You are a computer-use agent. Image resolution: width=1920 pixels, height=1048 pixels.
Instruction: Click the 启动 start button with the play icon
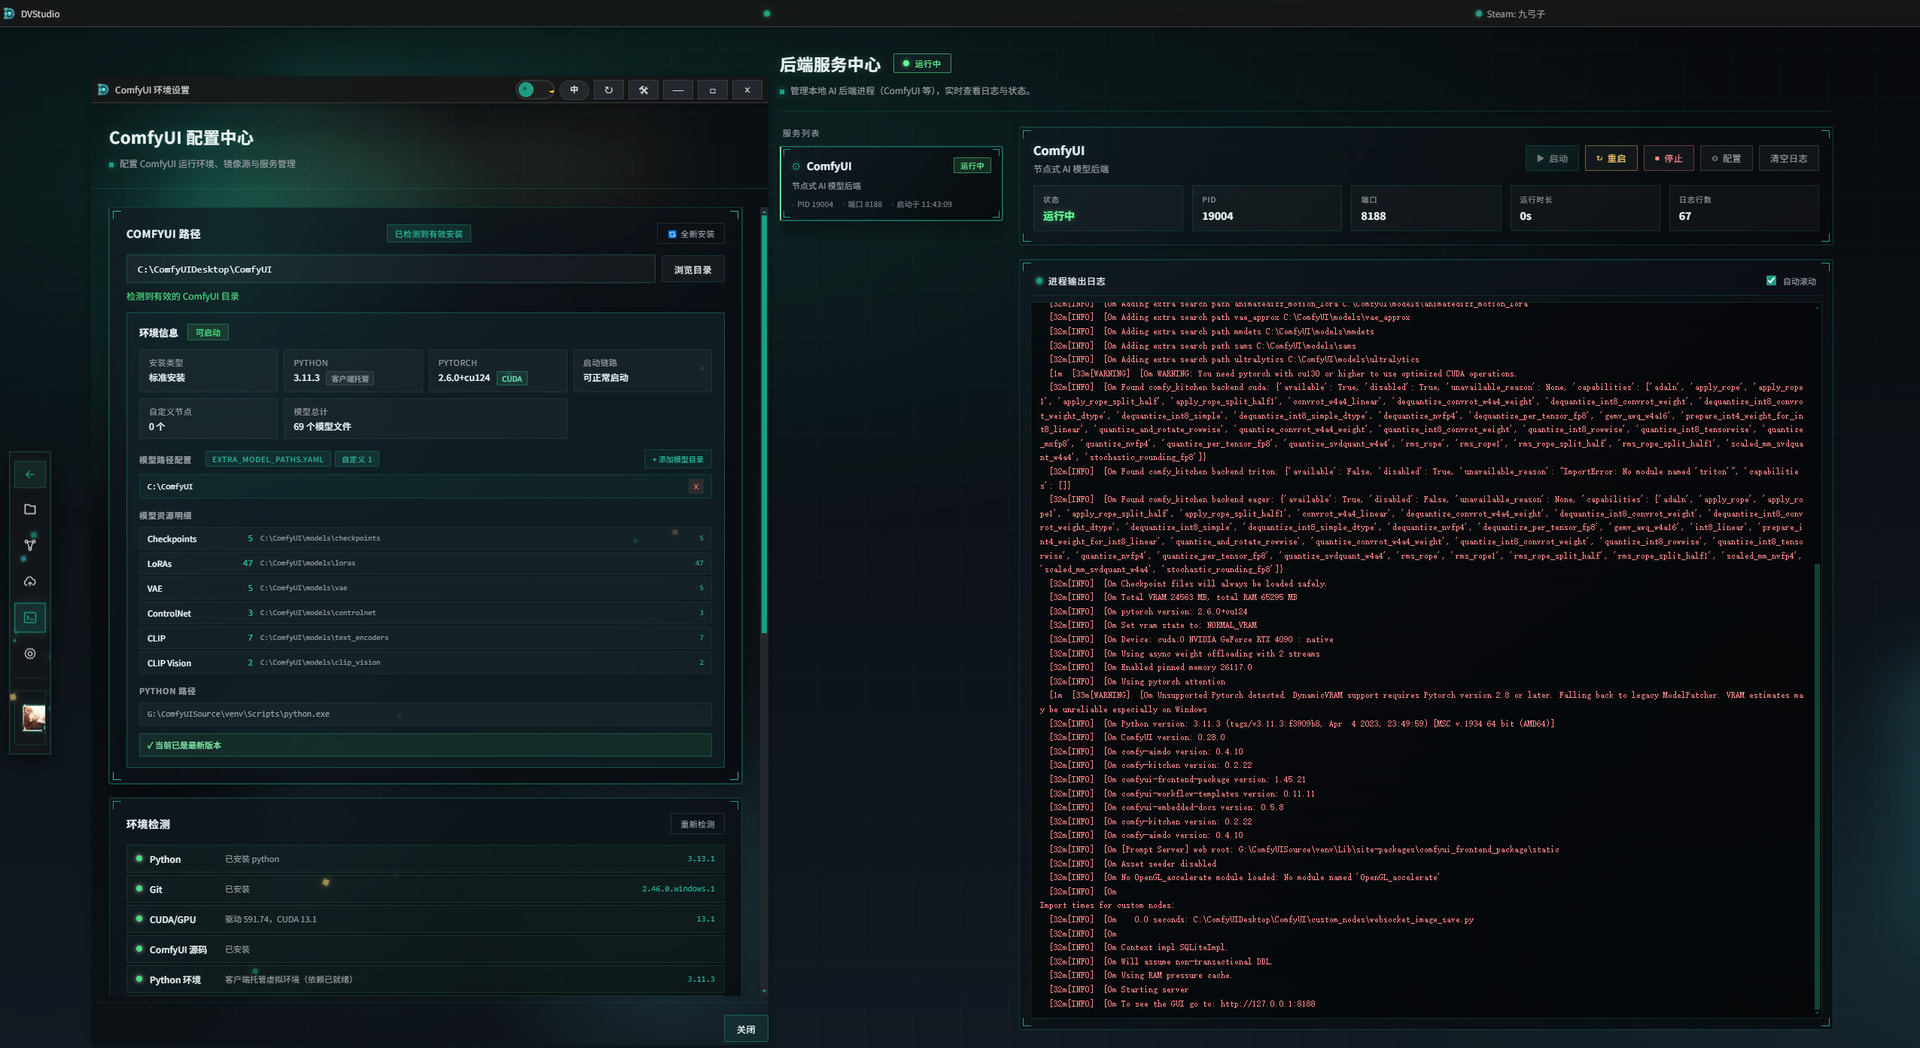click(x=1551, y=158)
